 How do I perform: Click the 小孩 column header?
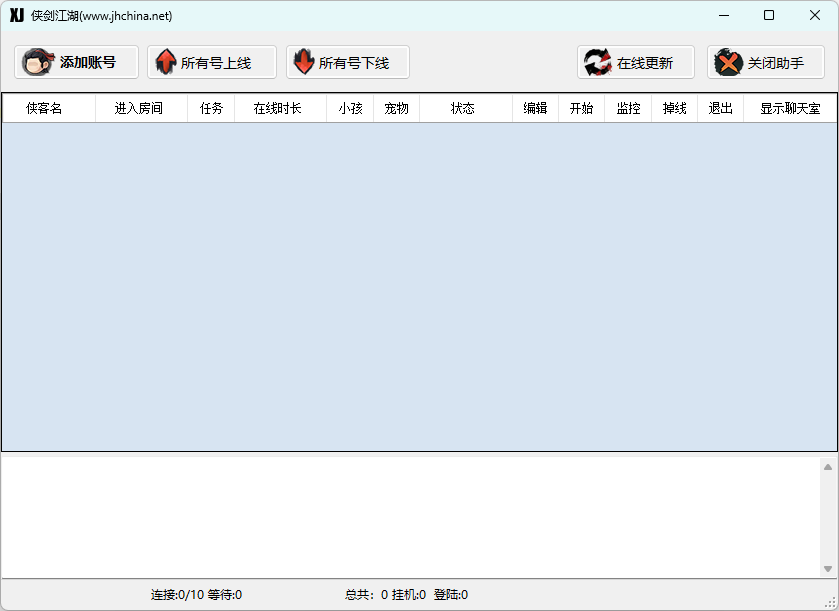350,109
